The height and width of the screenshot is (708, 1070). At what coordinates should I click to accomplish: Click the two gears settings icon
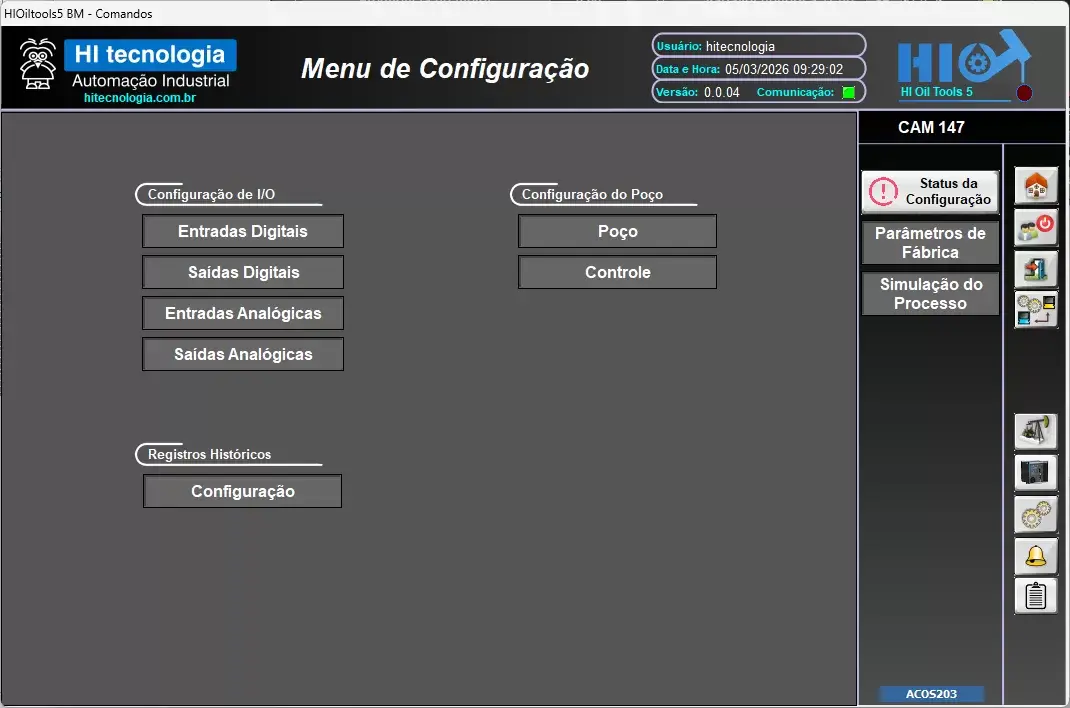[1036, 514]
